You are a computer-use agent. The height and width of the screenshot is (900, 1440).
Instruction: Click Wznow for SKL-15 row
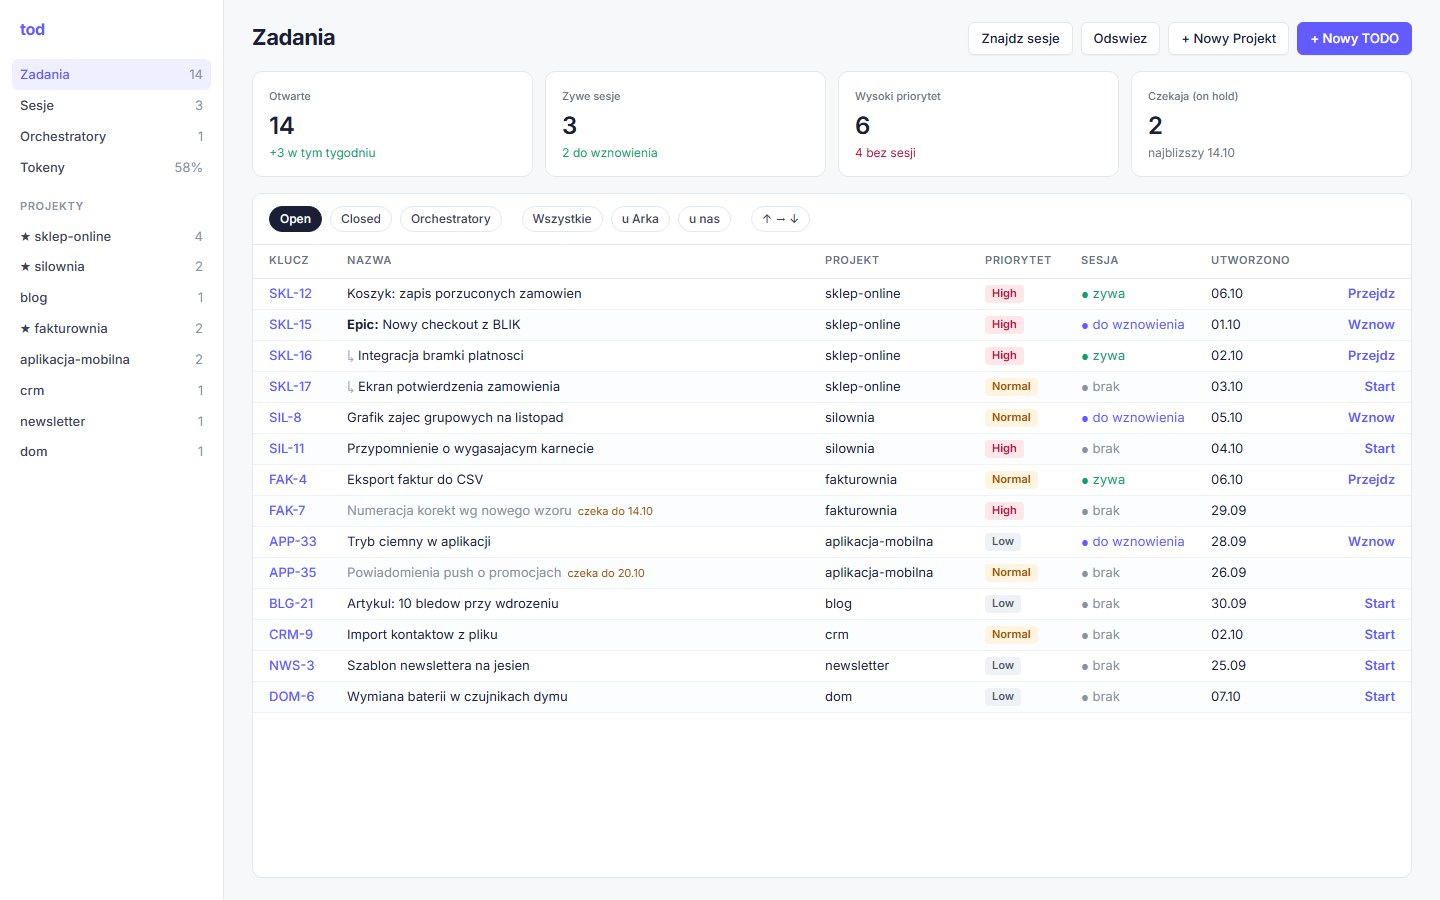[1371, 324]
